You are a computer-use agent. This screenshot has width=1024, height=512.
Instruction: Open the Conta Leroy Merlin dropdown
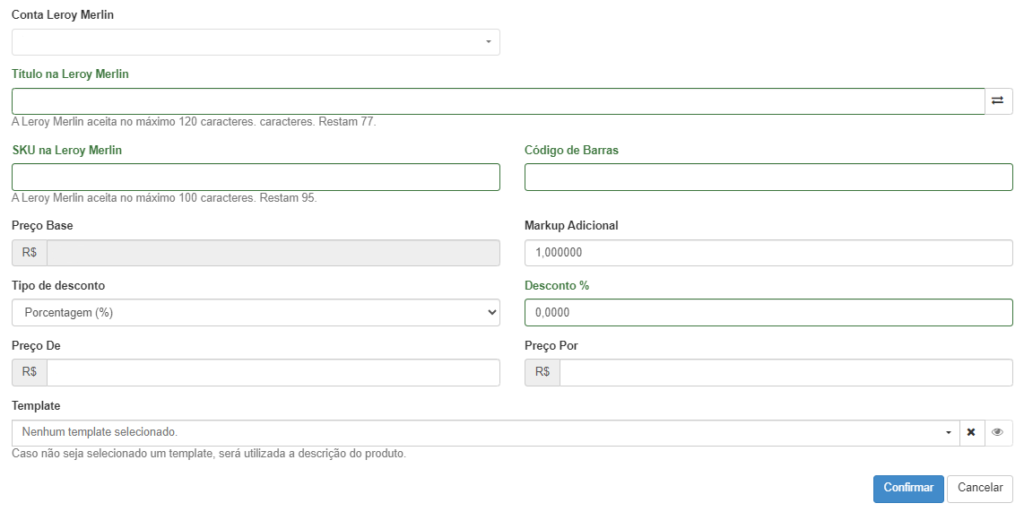coord(256,42)
